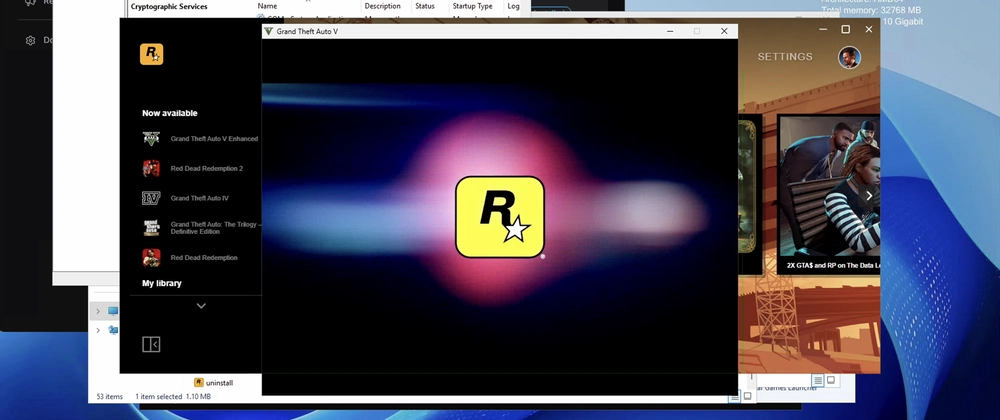The width and height of the screenshot is (1000, 420).
Task: Click the Grand Theft Auto IV icon
Action: 151,198
